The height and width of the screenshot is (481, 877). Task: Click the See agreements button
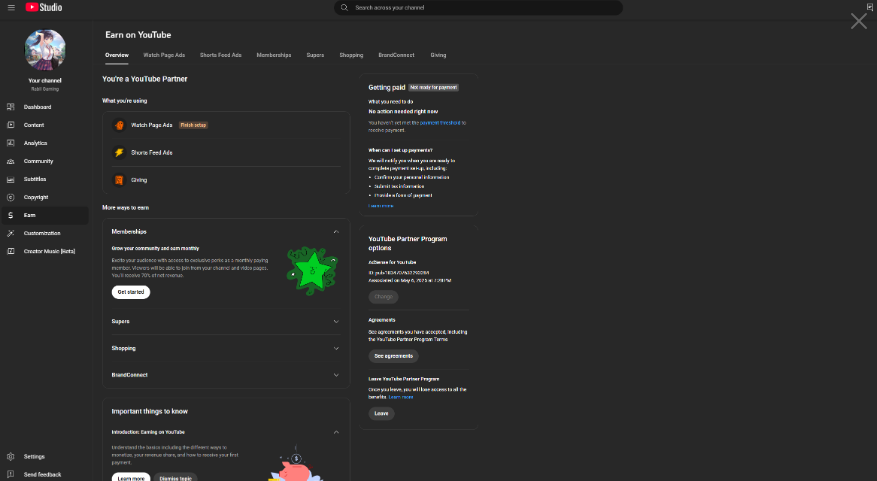click(x=393, y=356)
